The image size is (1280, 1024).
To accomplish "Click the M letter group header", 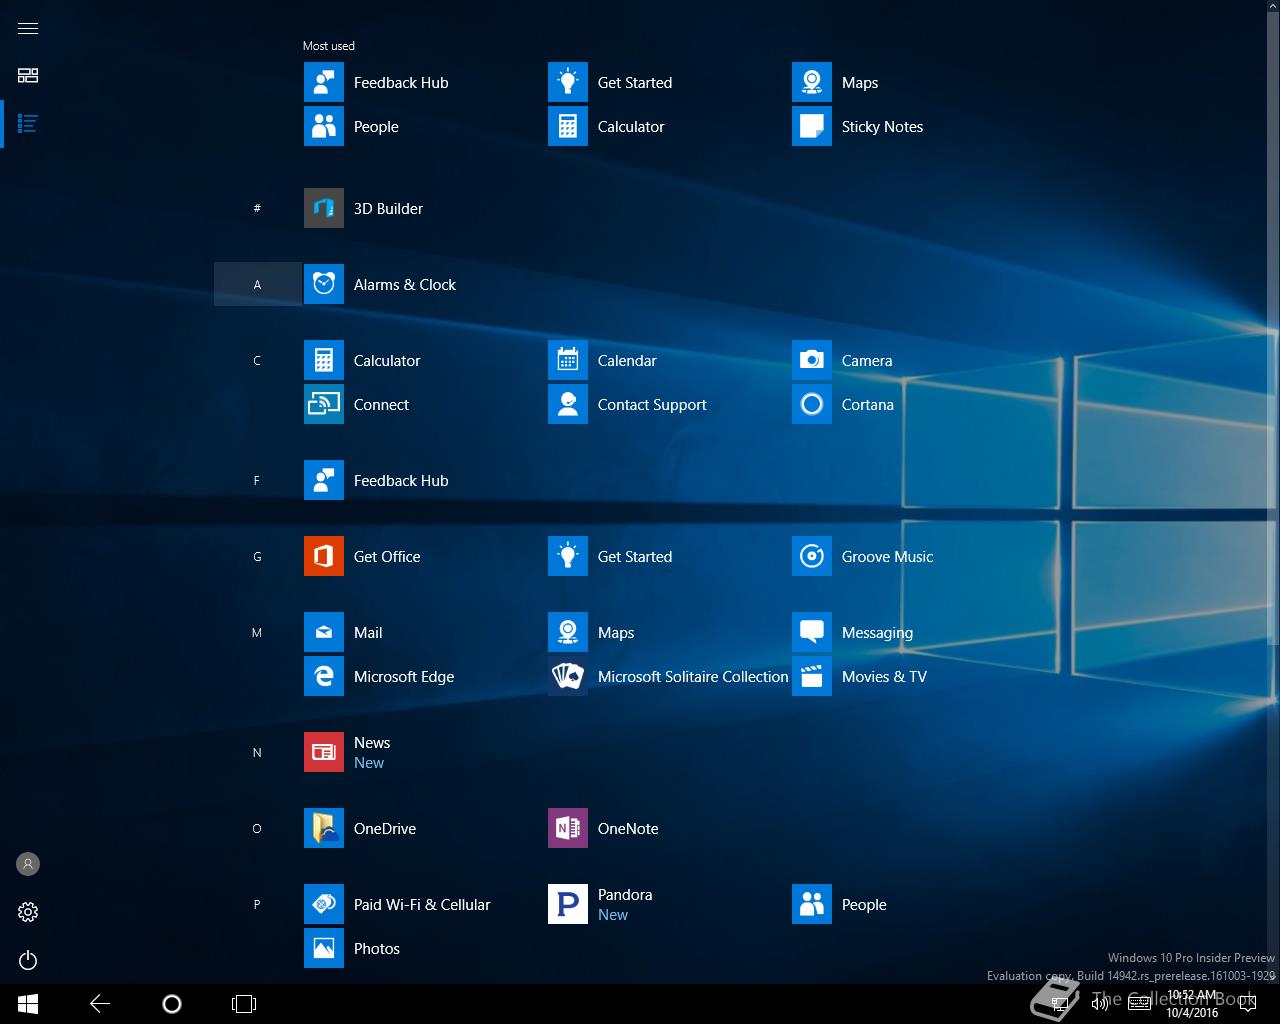I will click(257, 632).
